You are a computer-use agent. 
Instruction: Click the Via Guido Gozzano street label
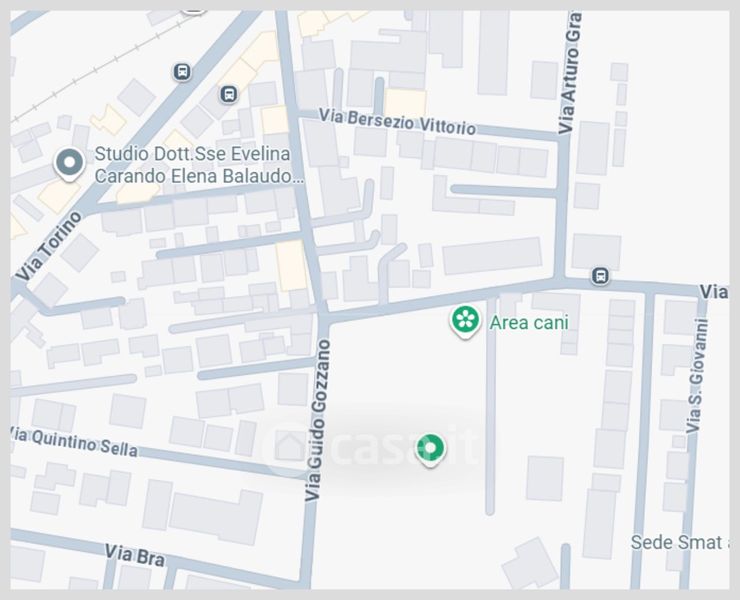317,420
